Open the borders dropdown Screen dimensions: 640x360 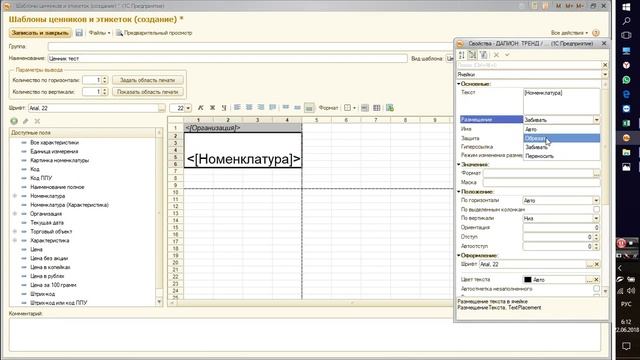tap(350, 108)
